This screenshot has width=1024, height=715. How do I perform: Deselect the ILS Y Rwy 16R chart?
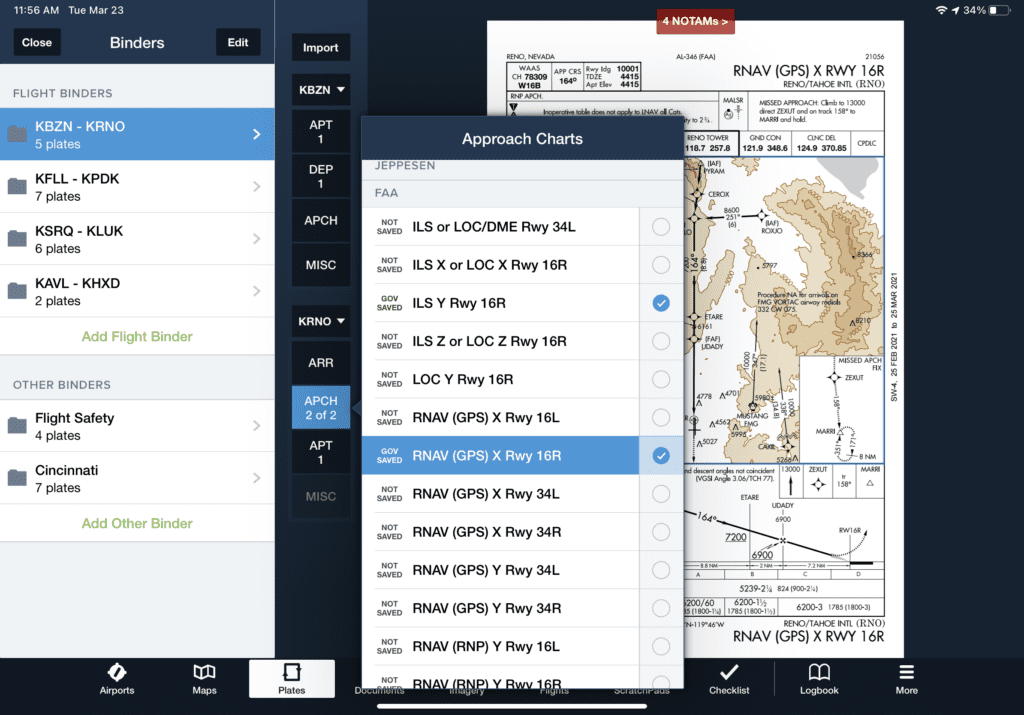point(660,303)
